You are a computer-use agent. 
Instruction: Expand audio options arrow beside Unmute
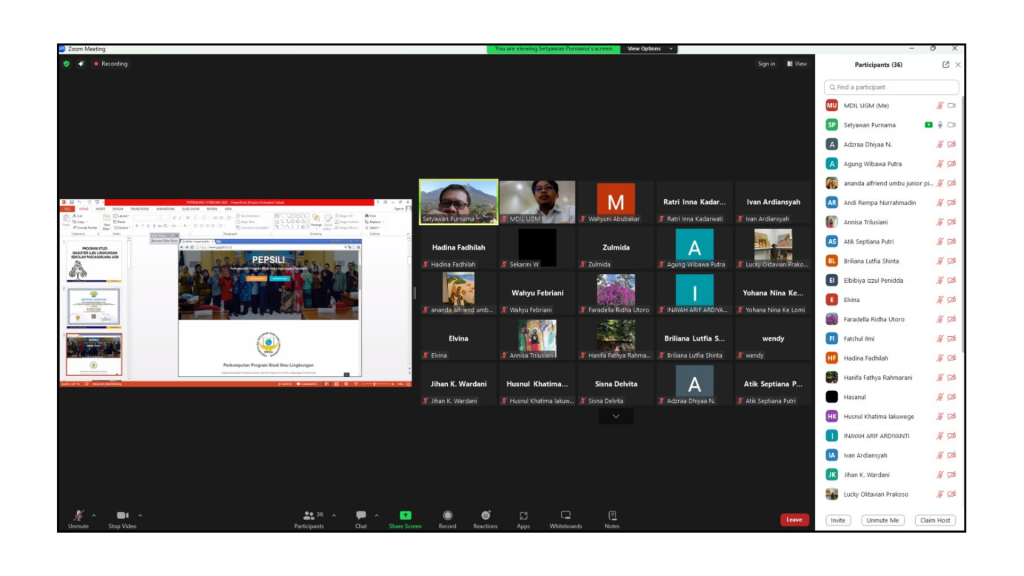pyautogui.click(x=94, y=515)
